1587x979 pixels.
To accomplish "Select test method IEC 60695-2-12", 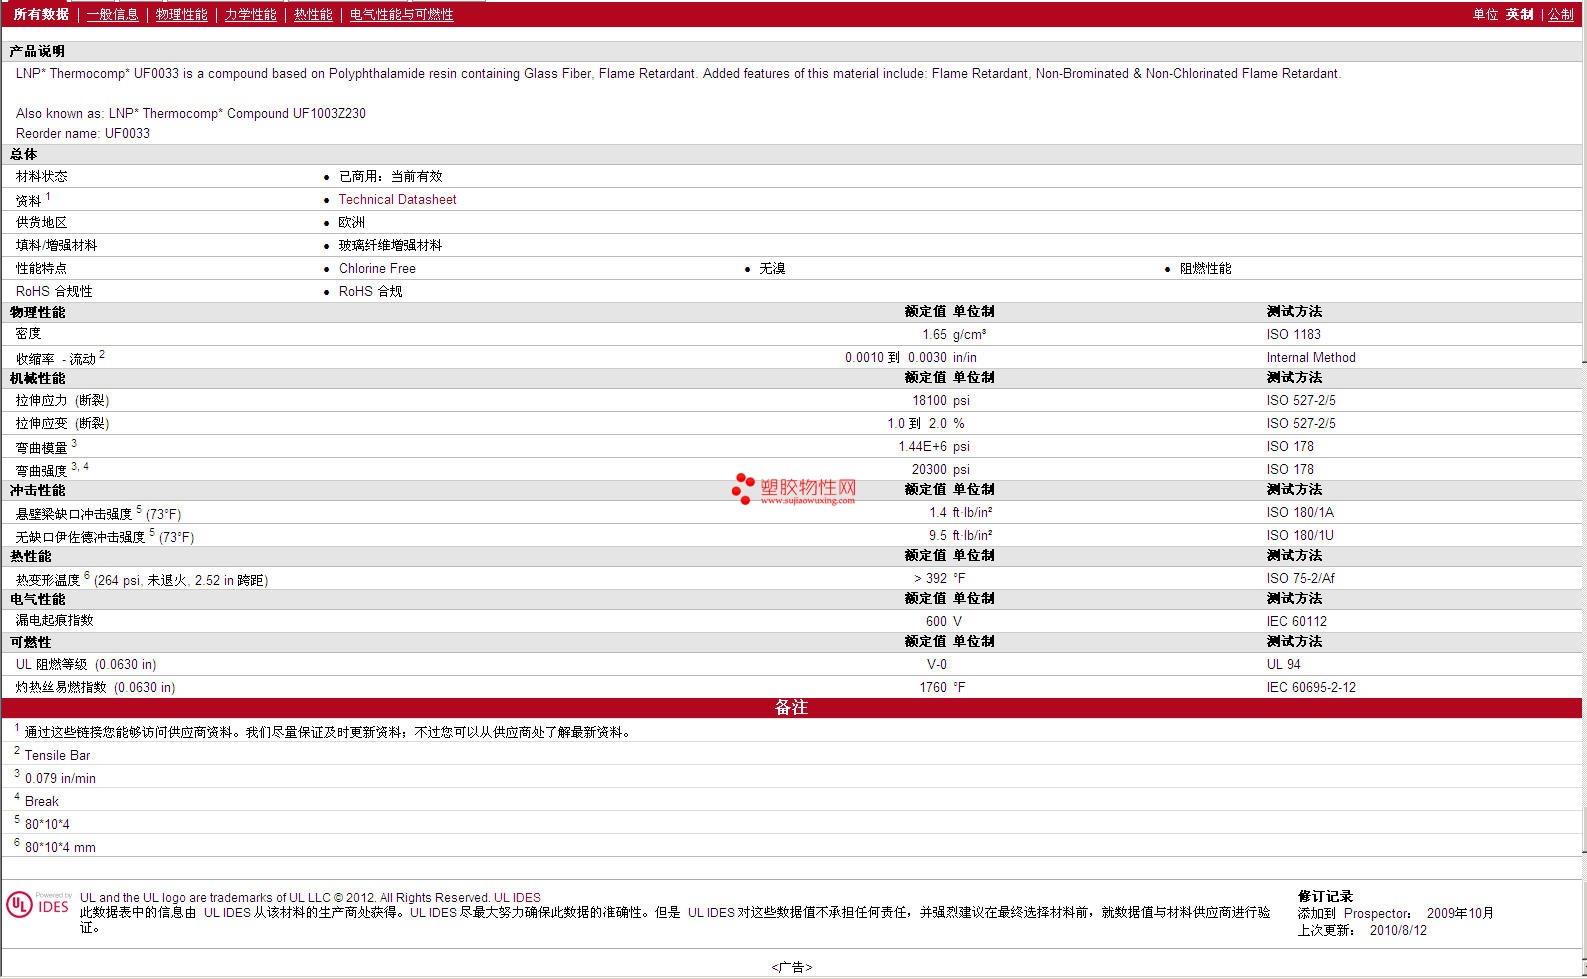I will pos(1311,687).
